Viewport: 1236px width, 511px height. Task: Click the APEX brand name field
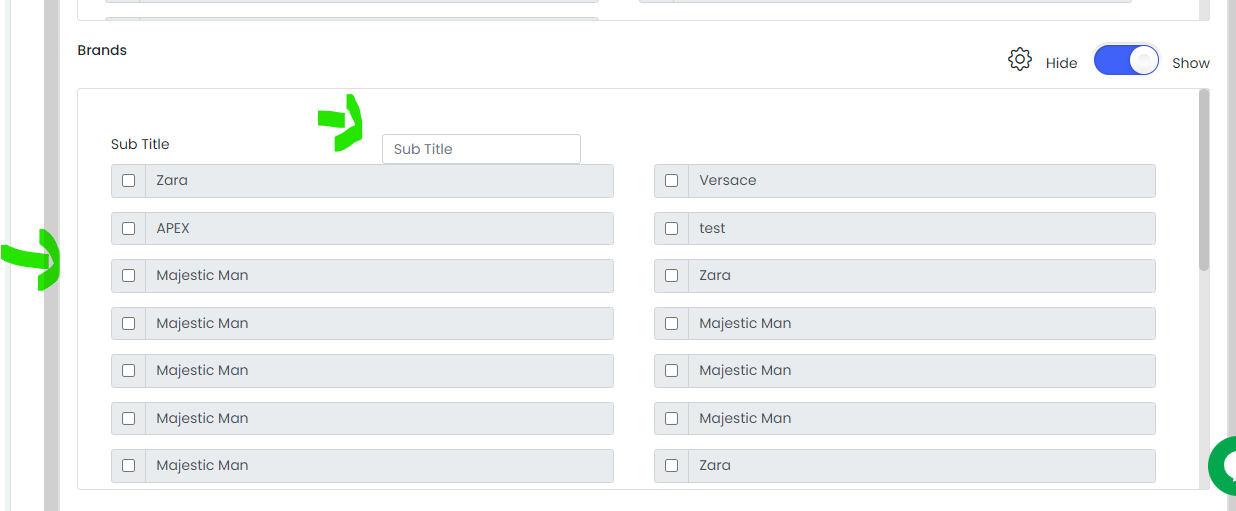click(x=379, y=229)
